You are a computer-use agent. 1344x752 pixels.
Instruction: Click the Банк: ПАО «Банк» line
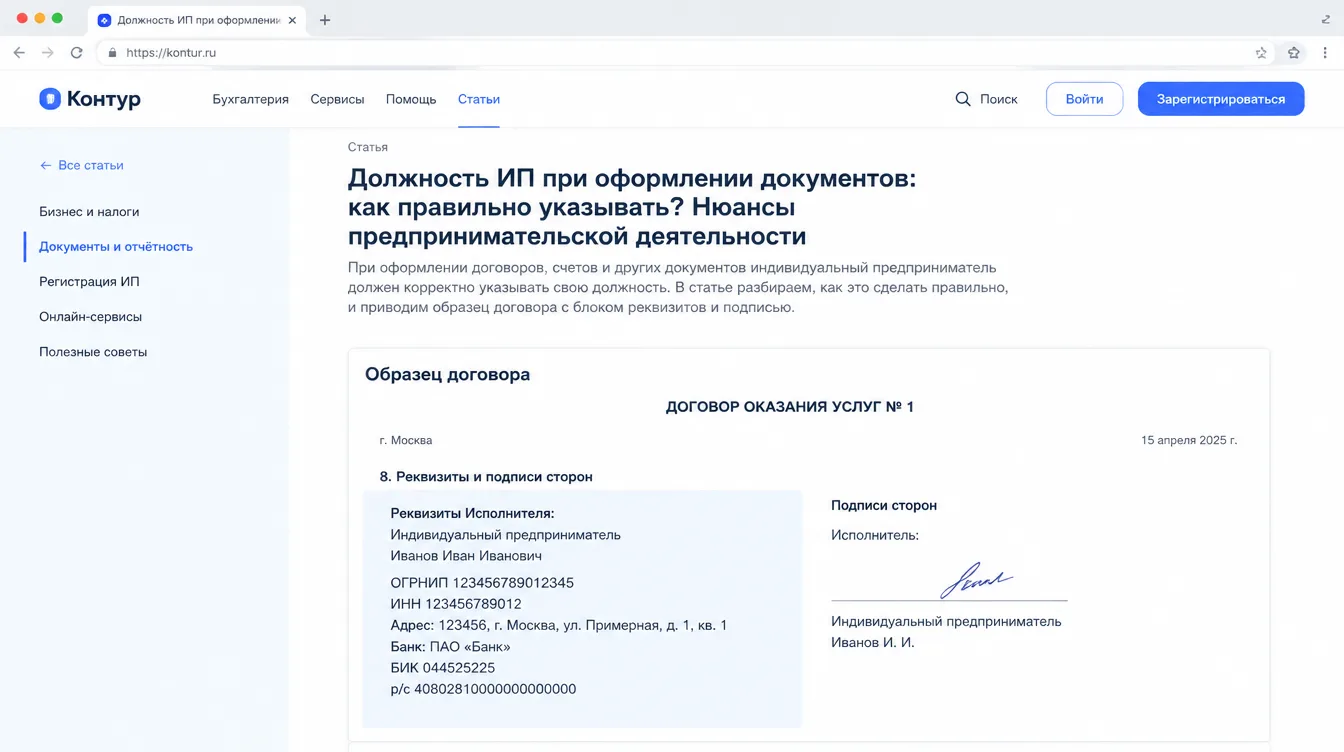[x=450, y=647]
